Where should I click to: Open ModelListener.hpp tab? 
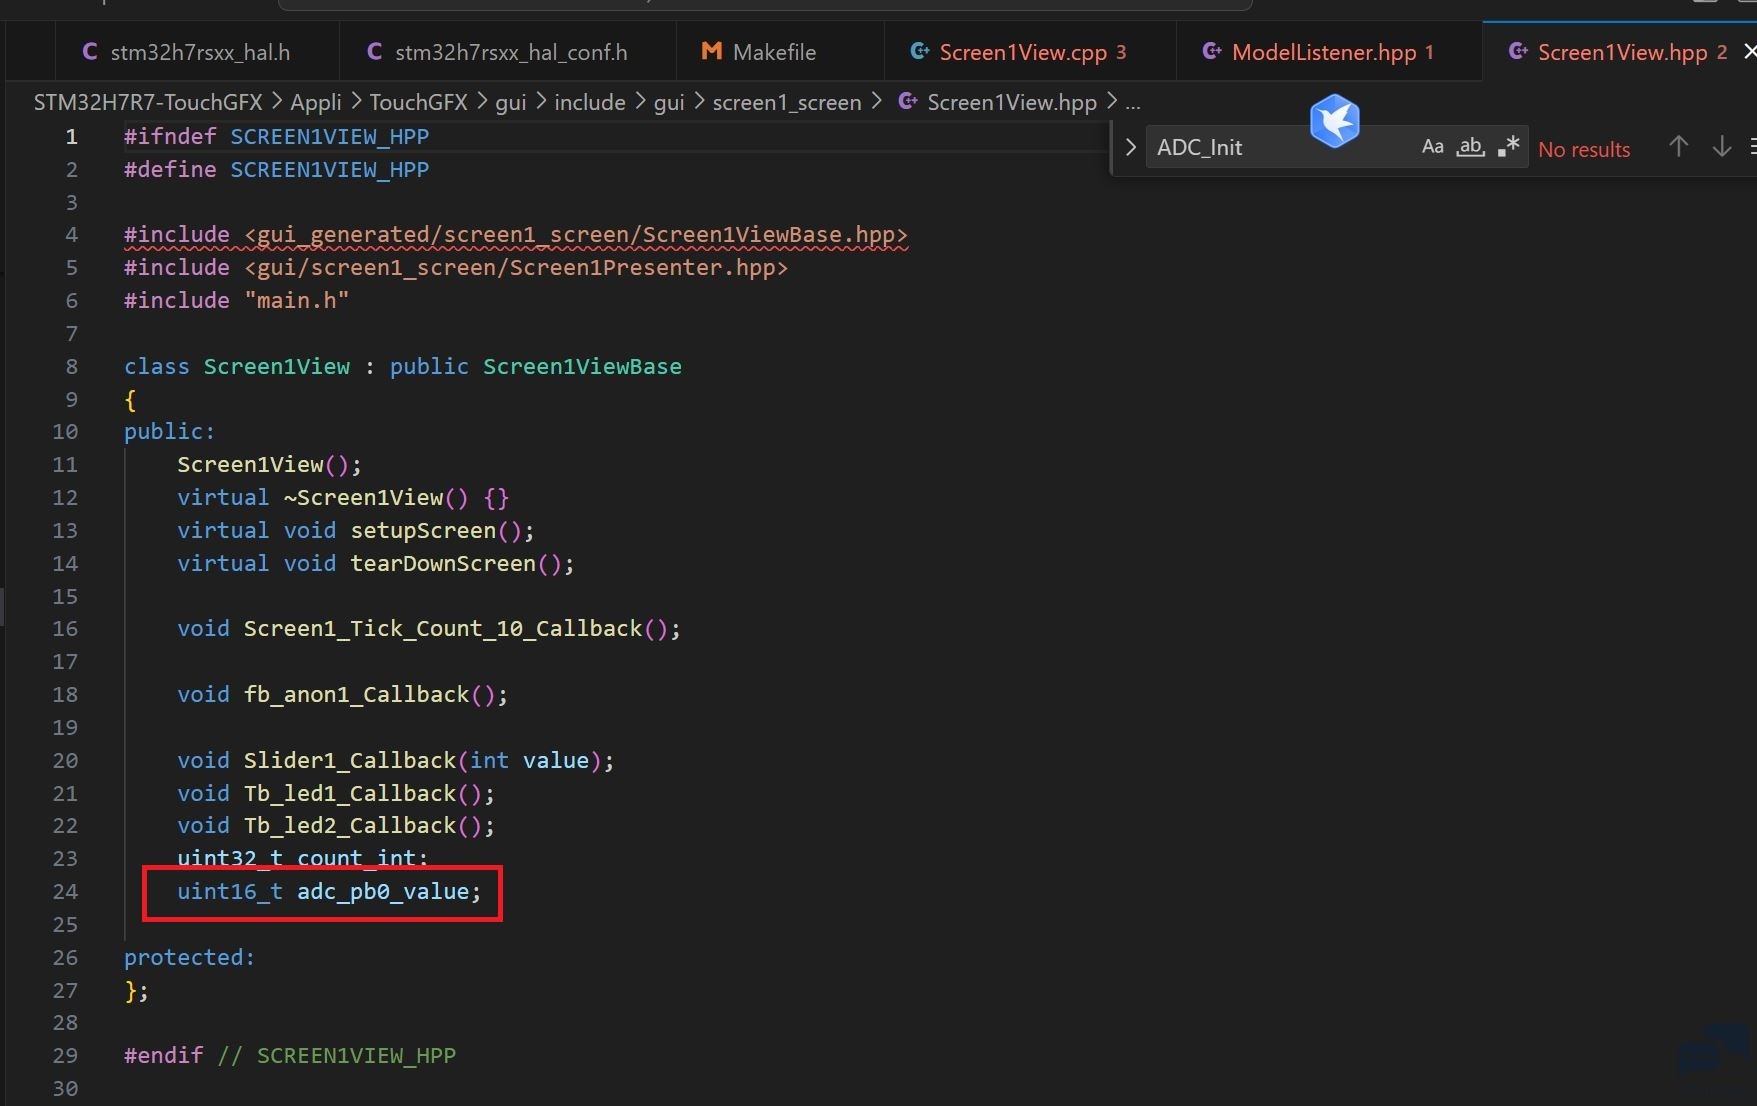pos(1323,52)
